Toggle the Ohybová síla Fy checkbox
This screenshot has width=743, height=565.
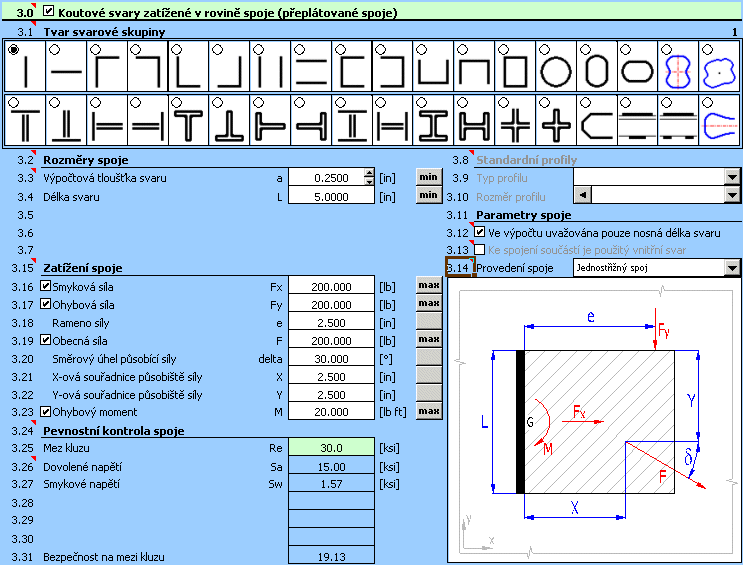[x=45, y=304]
